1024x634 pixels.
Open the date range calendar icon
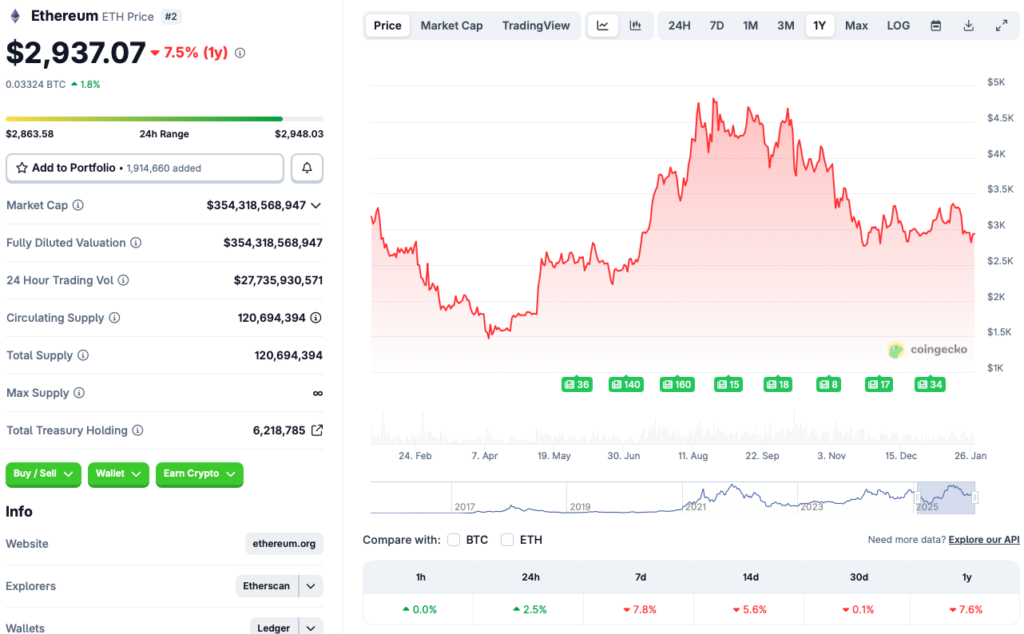[935, 25]
